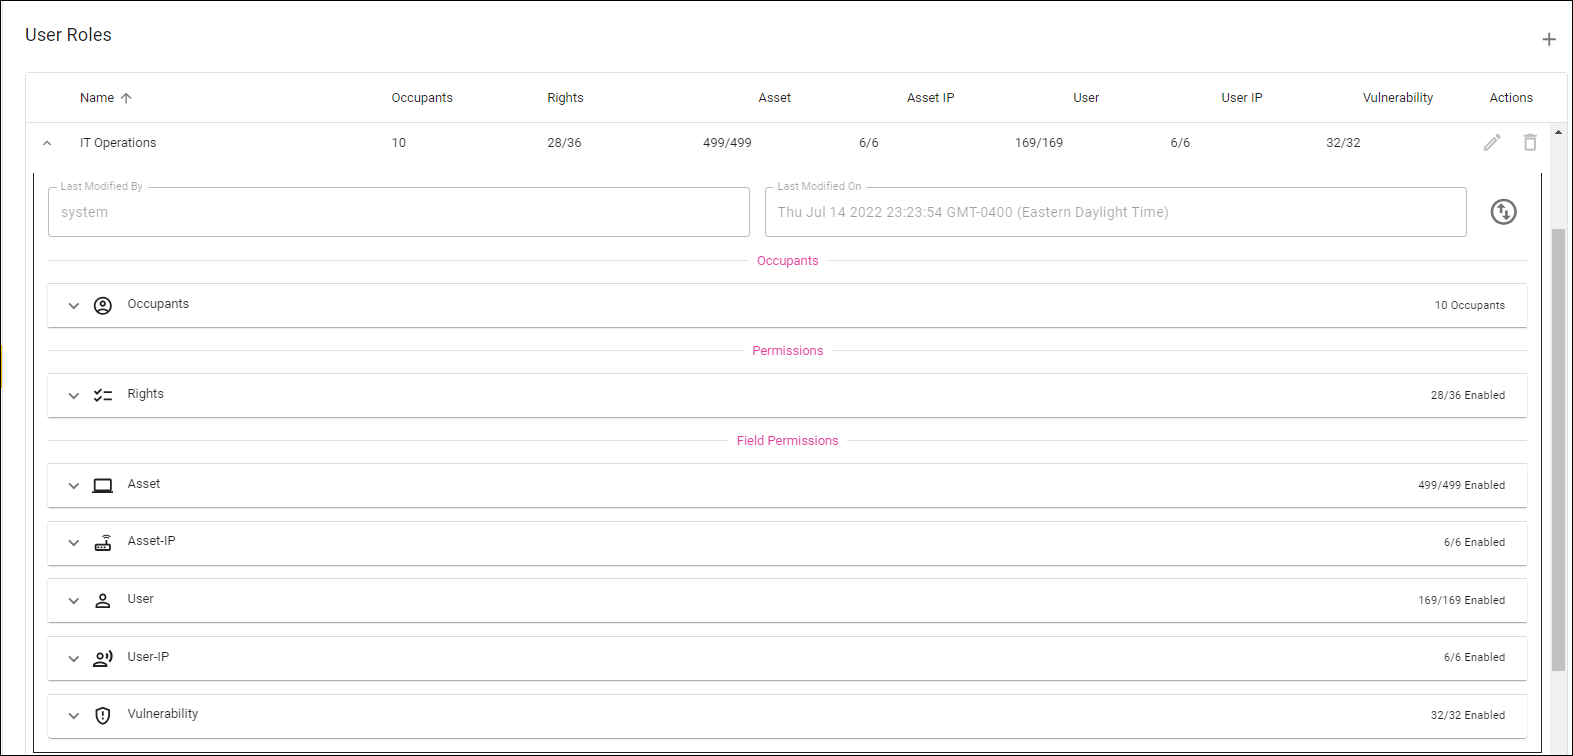Add a new user role with plus icon
Image resolution: width=1573 pixels, height=756 pixels.
pyautogui.click(x=1549, y=40)
